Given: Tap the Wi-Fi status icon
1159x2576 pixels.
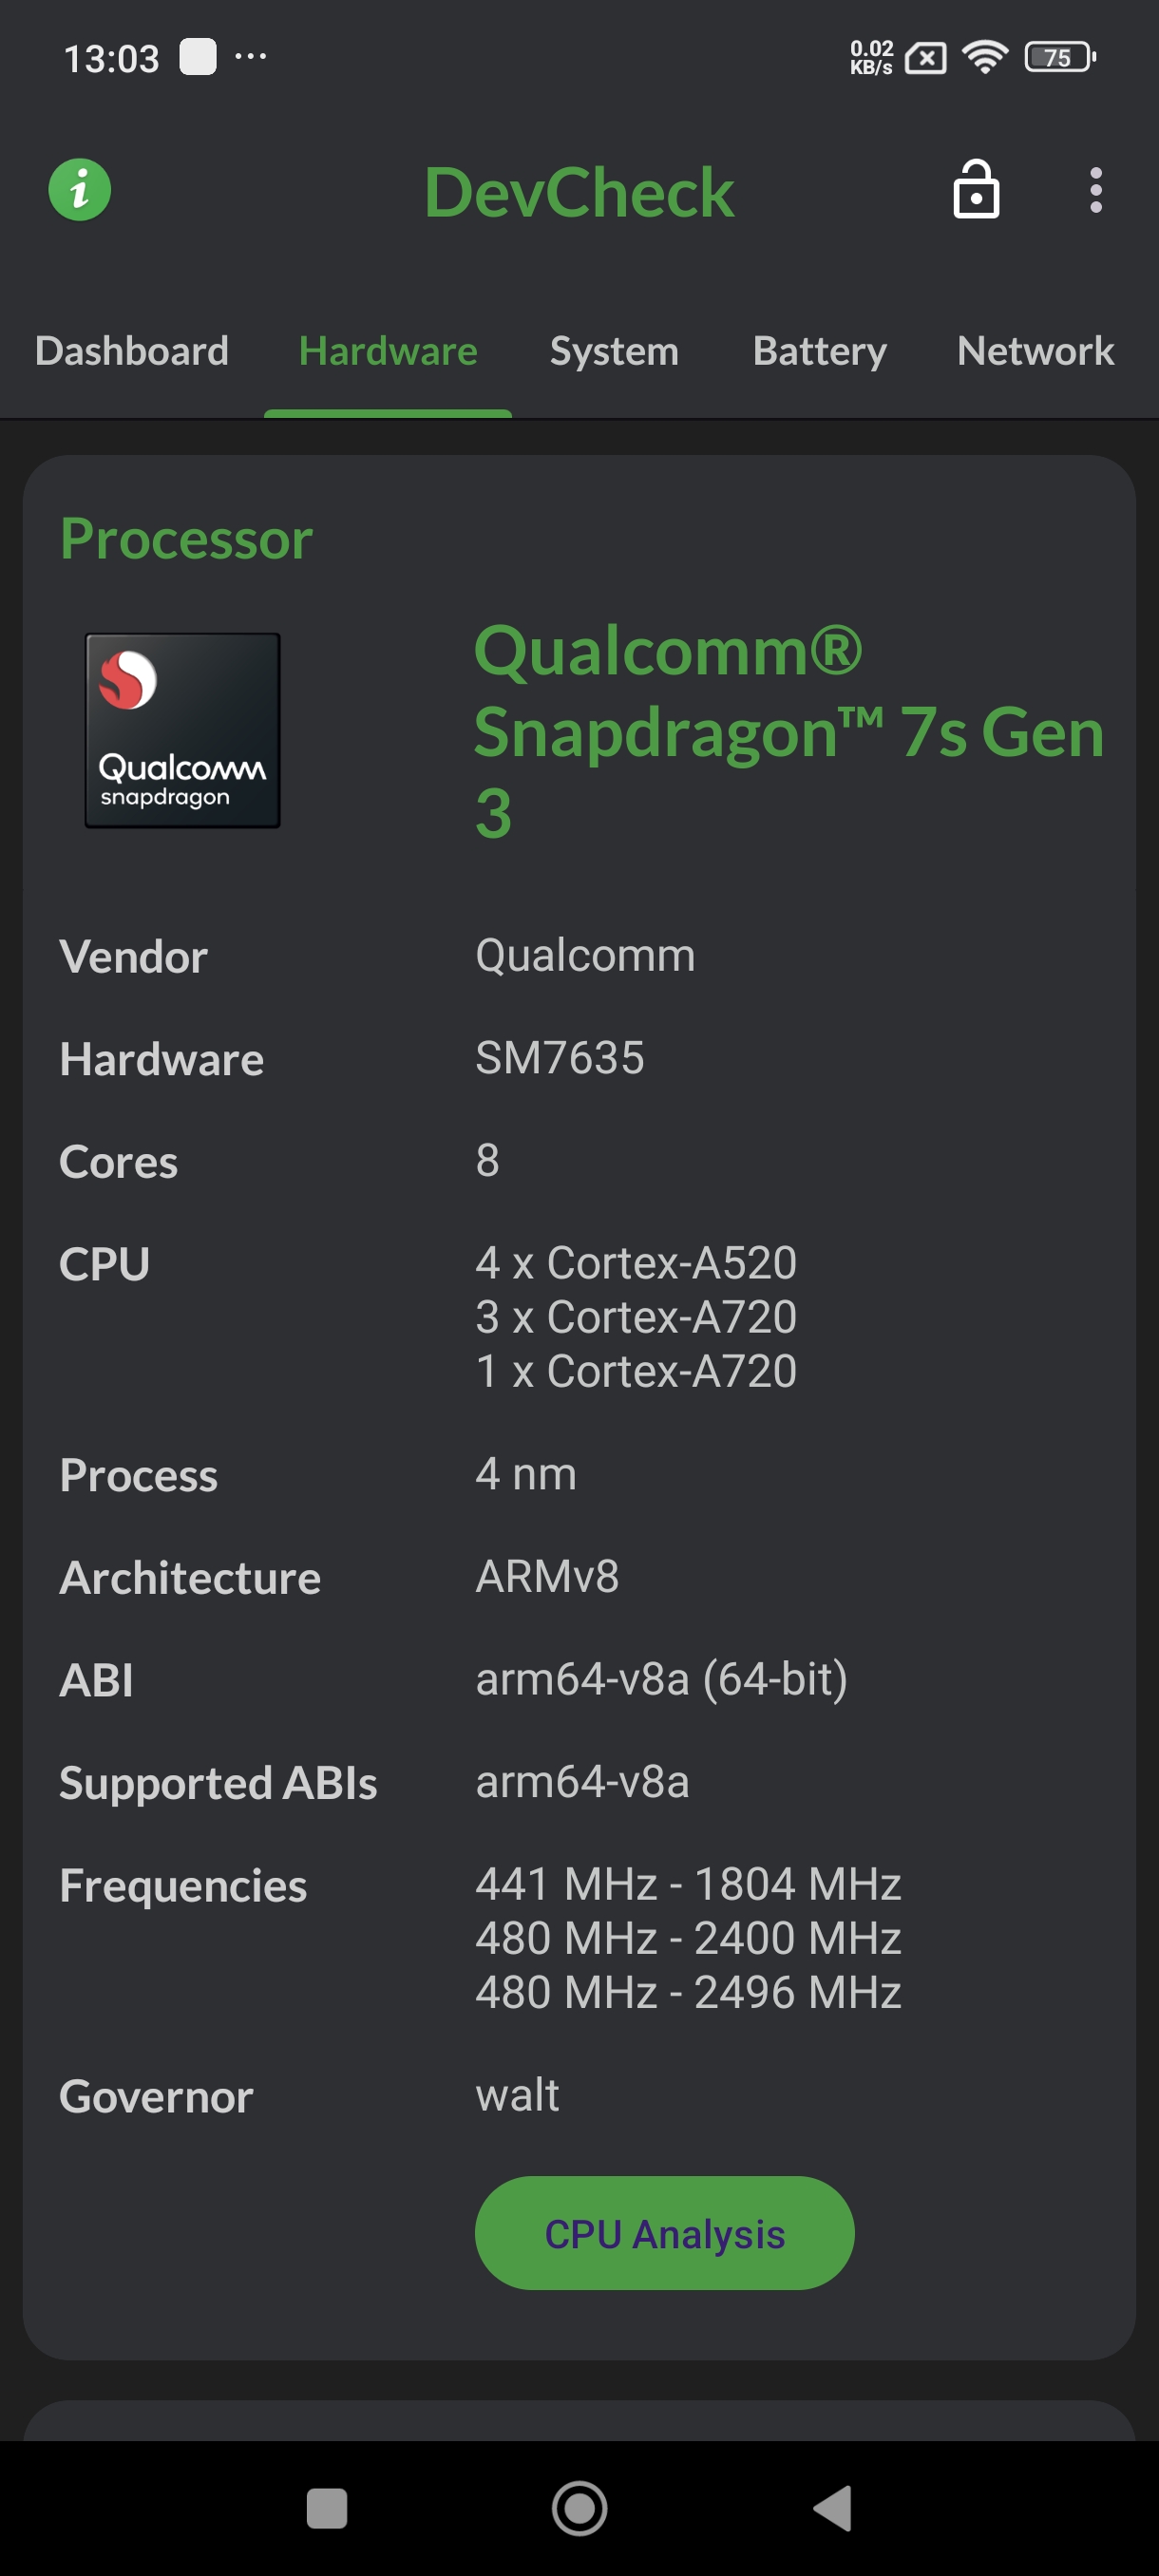Looking at the screenshot, I should click(x=985, y=57).
